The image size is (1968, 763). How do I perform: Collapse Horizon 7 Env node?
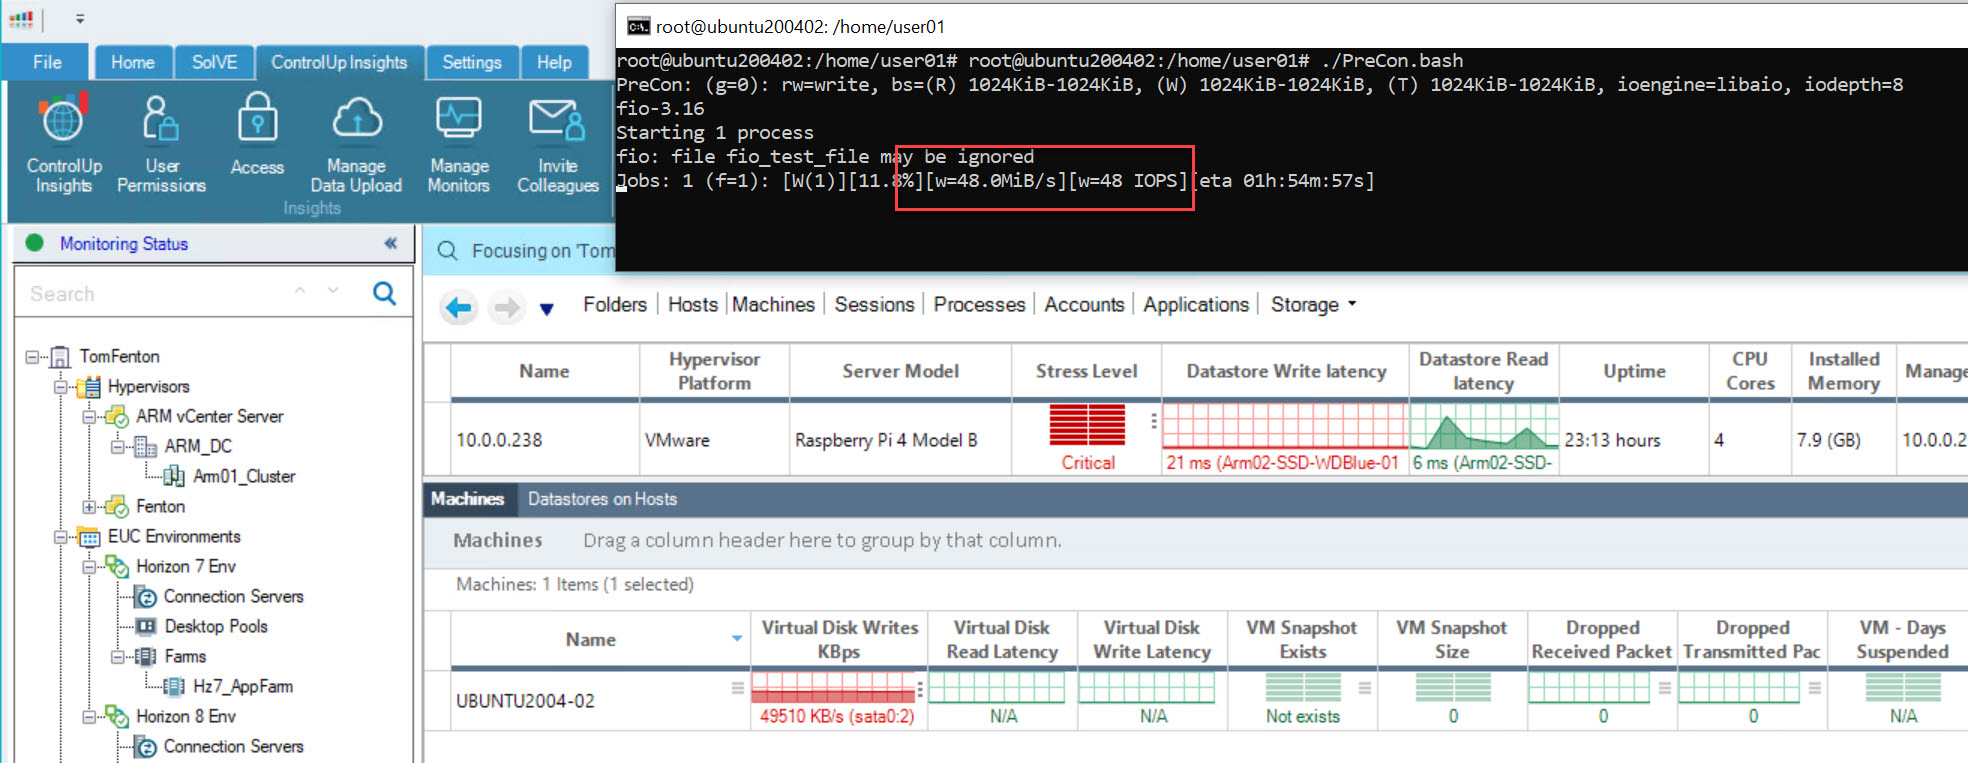tap(88, 567)
